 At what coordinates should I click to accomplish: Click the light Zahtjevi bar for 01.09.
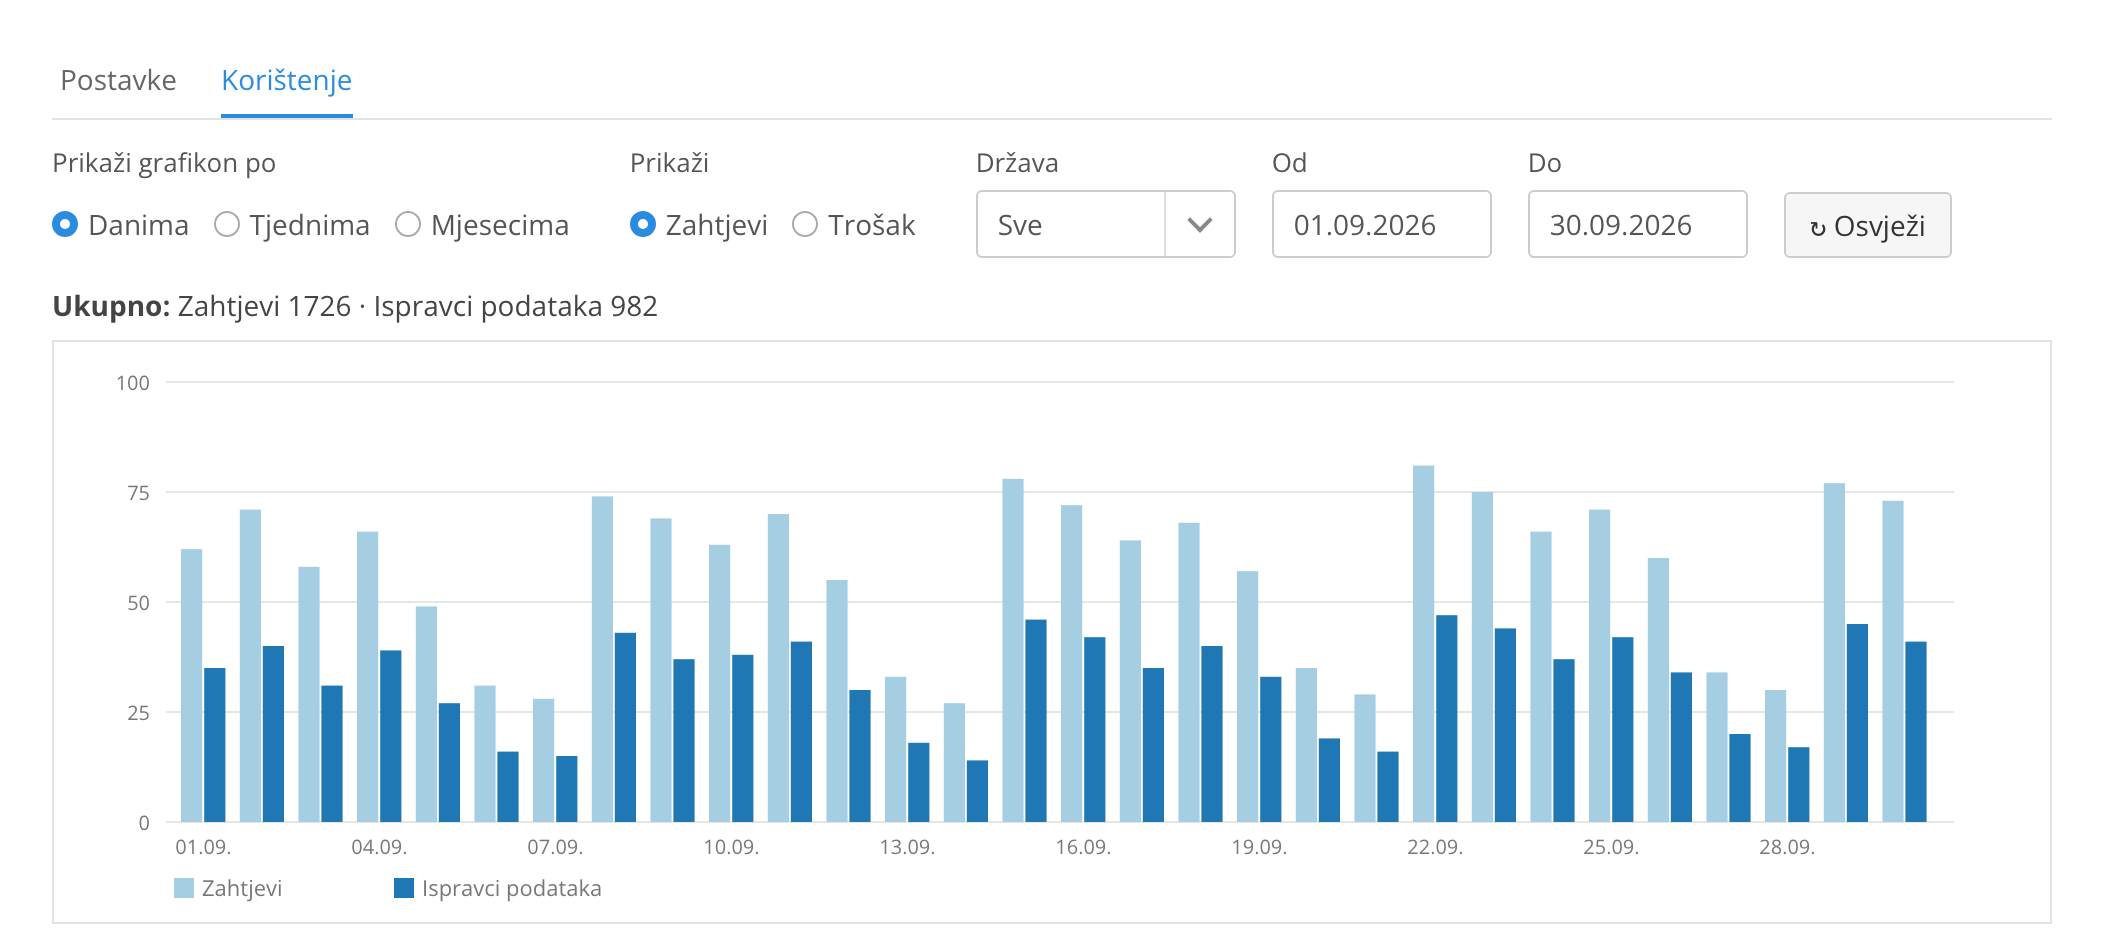[x=192, y=685]
